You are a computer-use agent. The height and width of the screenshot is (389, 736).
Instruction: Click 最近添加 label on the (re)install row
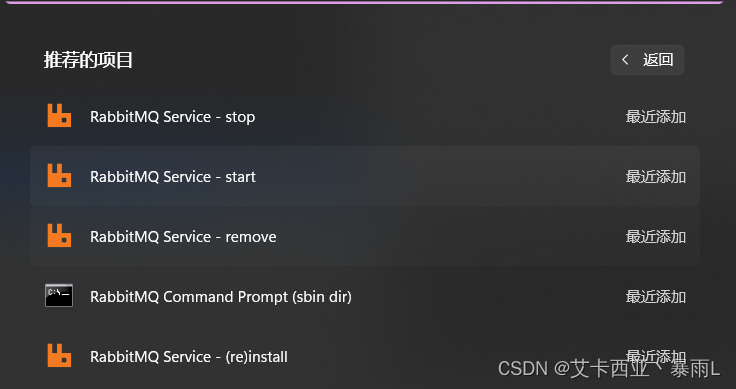[656, 357]
